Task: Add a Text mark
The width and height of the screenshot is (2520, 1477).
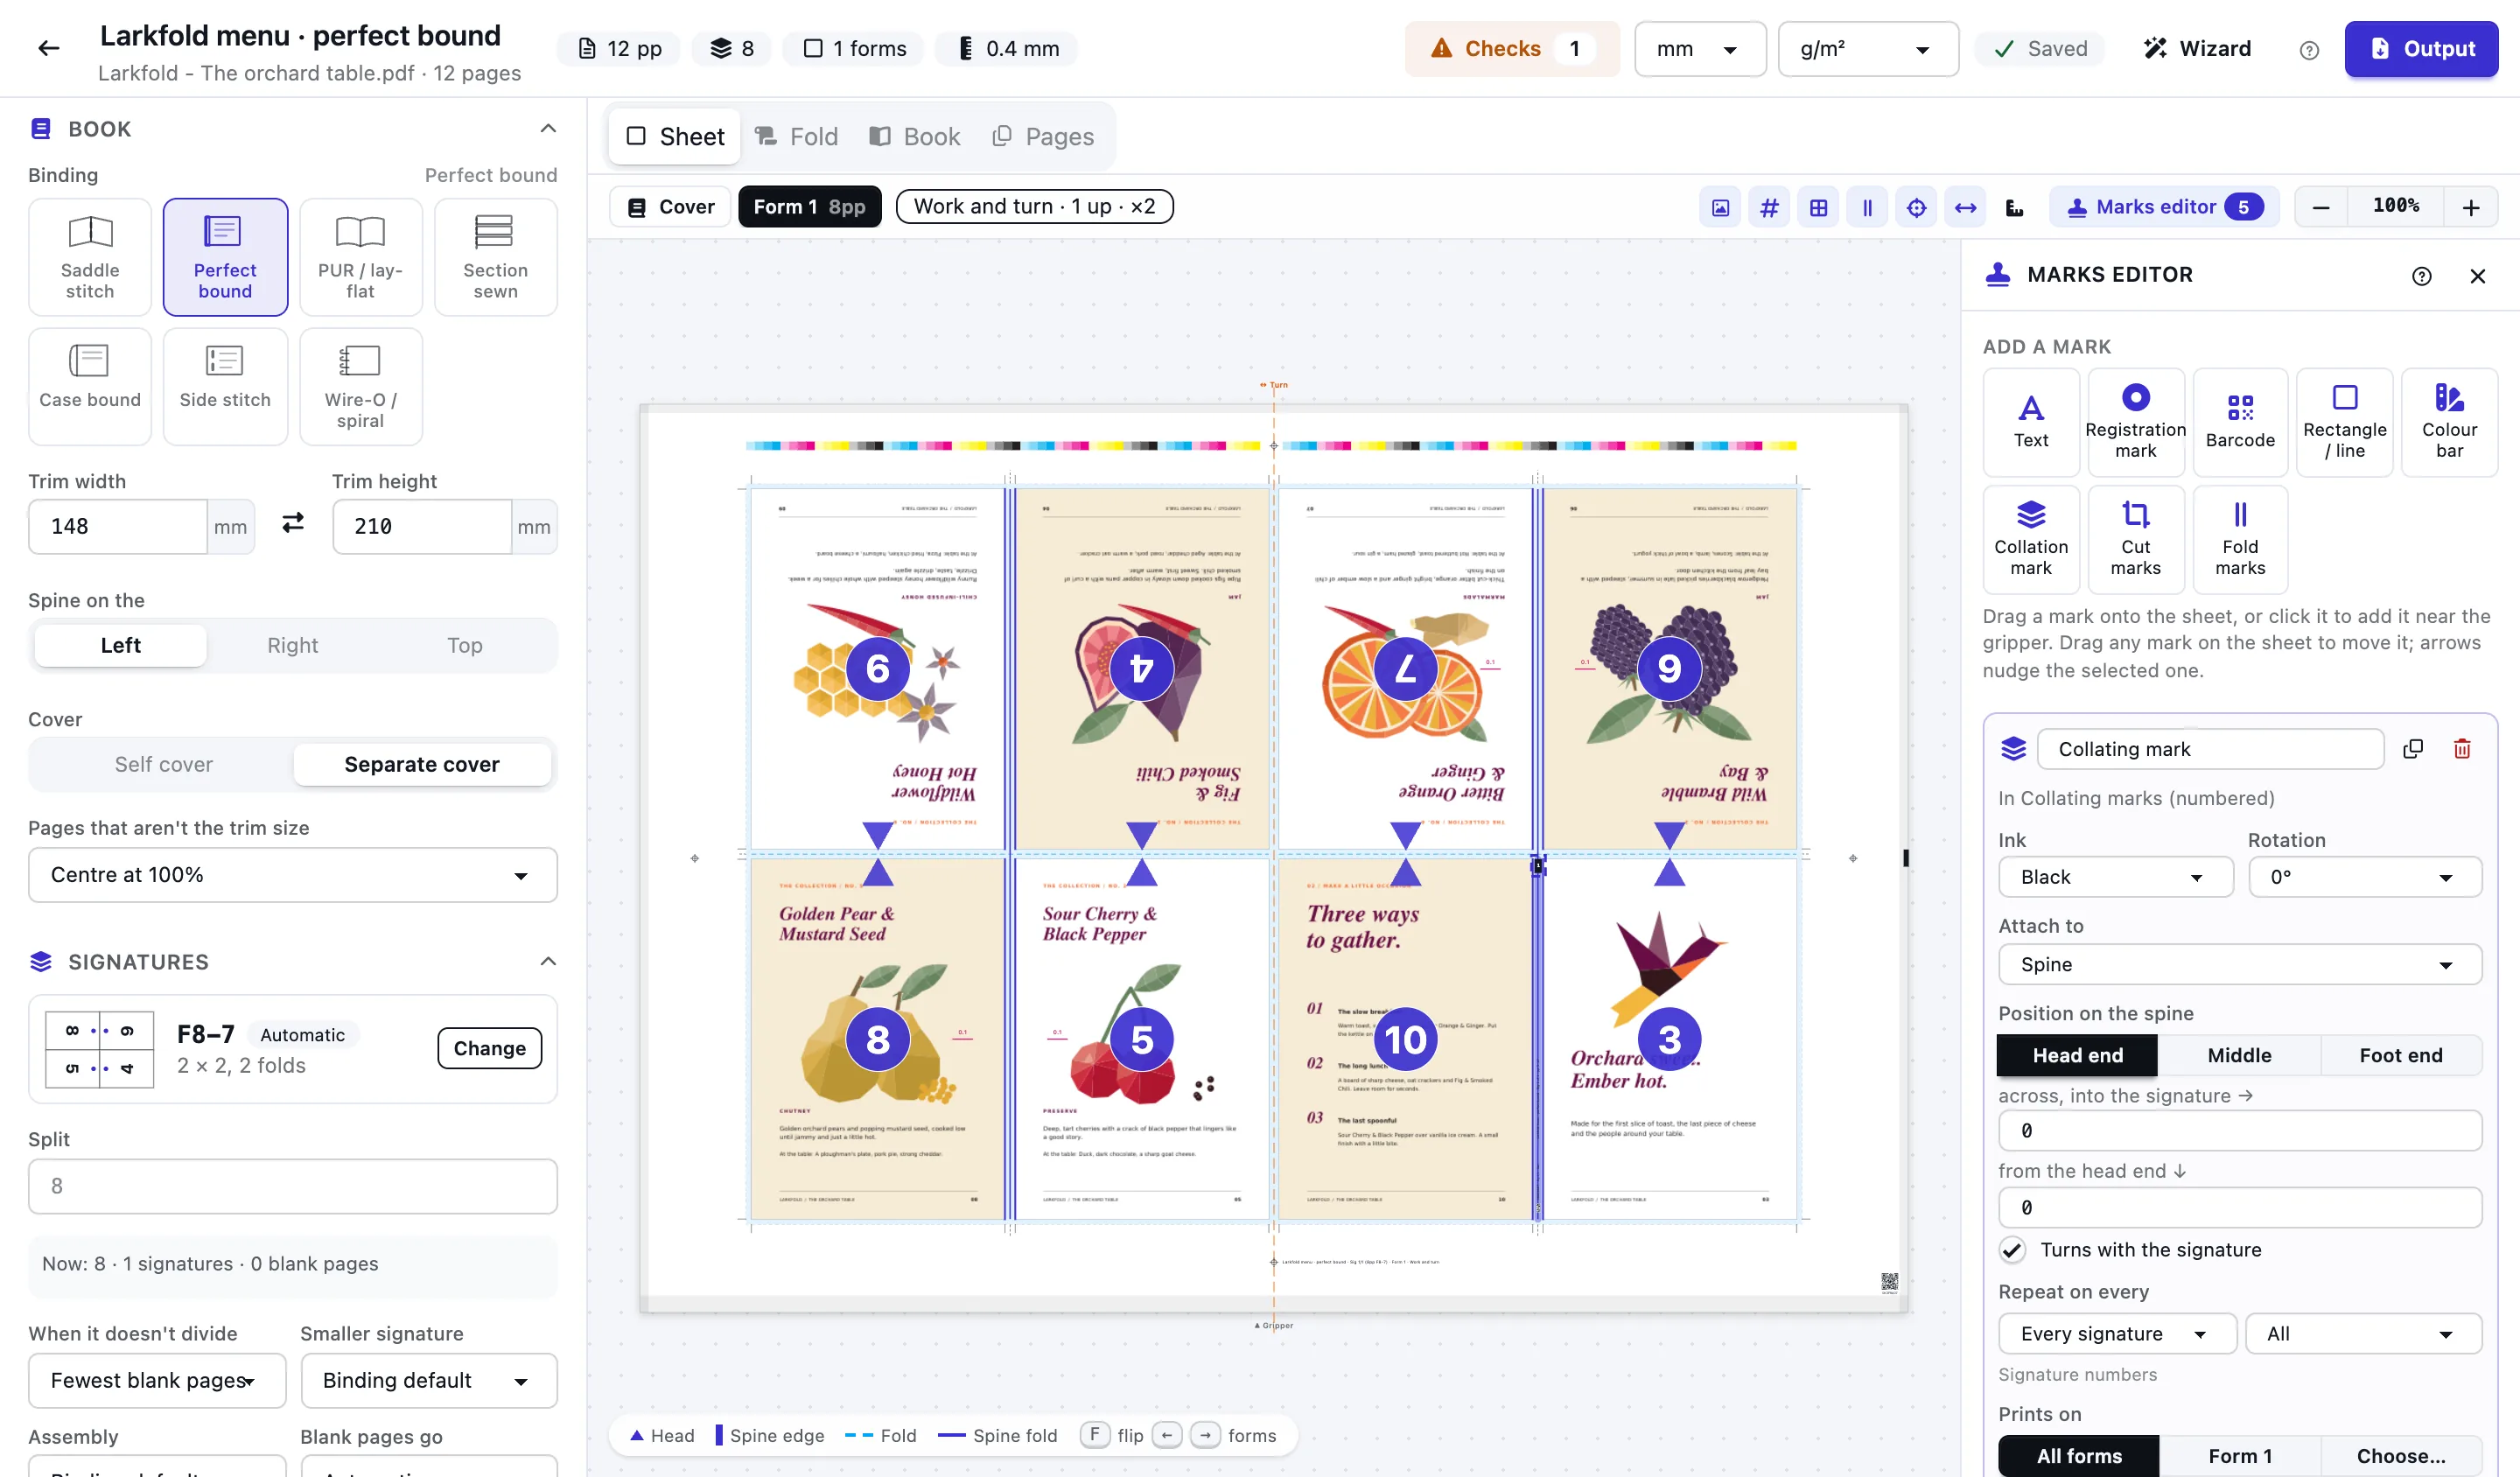Action: [x=2031, y=422]
